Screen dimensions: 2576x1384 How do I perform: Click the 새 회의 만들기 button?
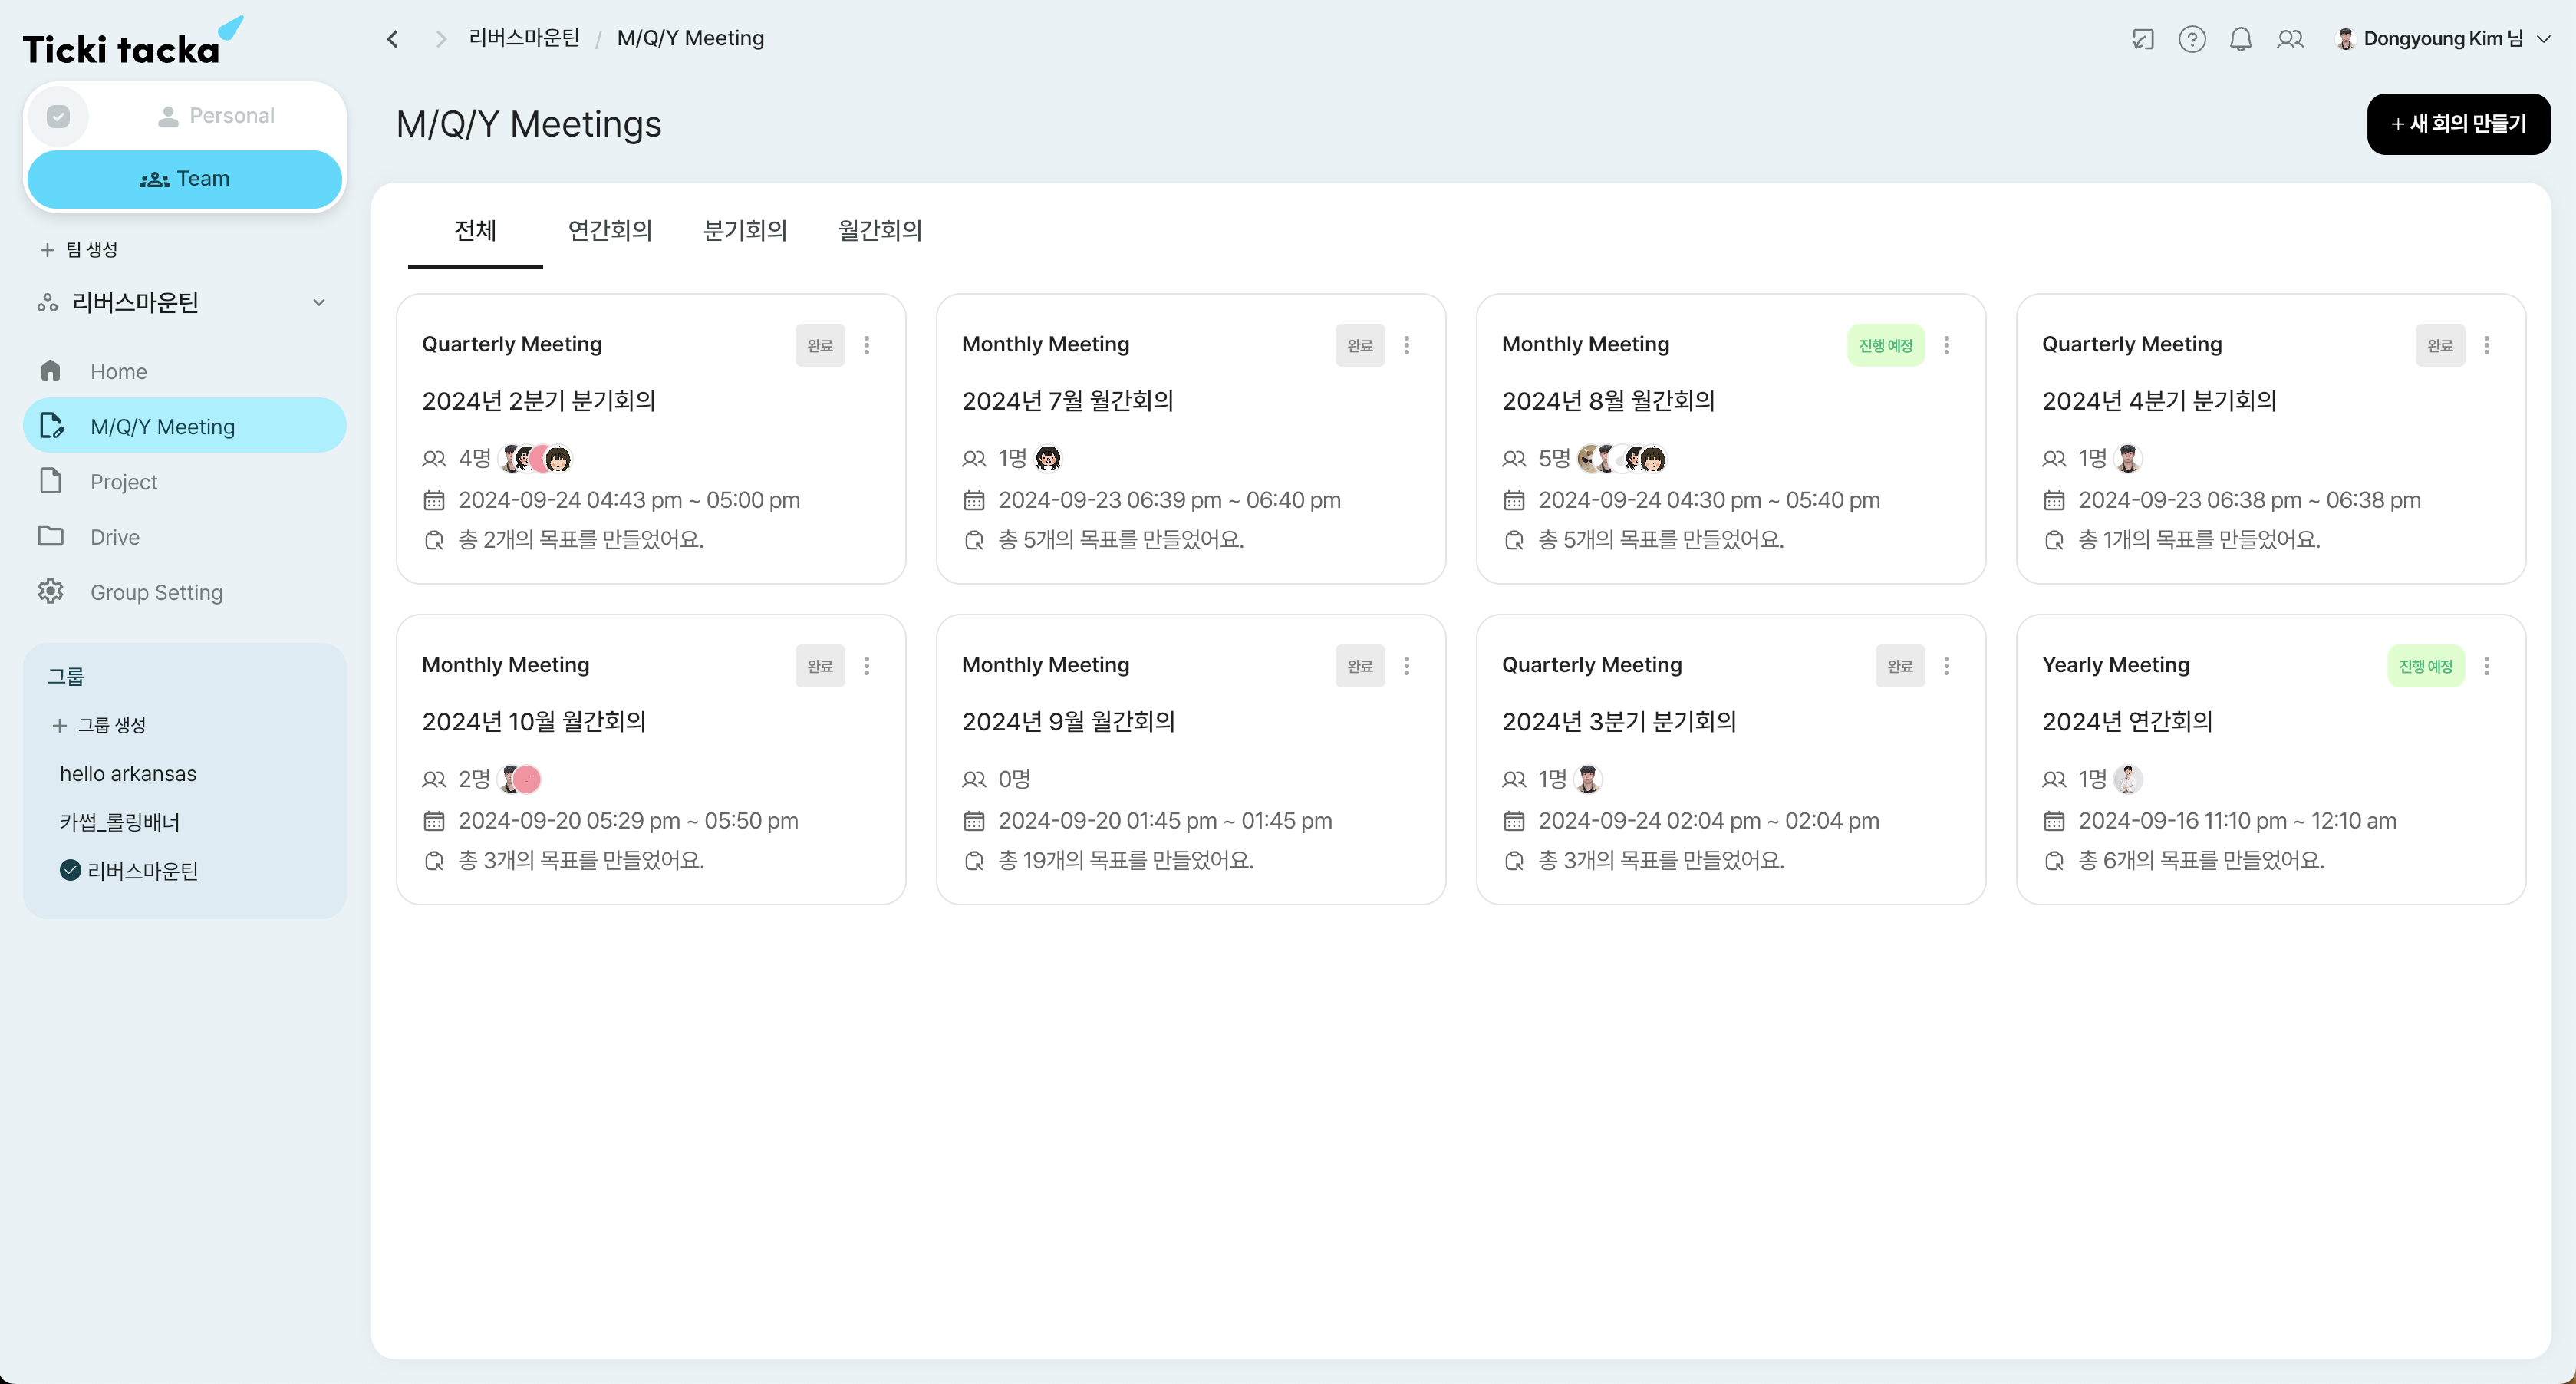(2457, 124)
